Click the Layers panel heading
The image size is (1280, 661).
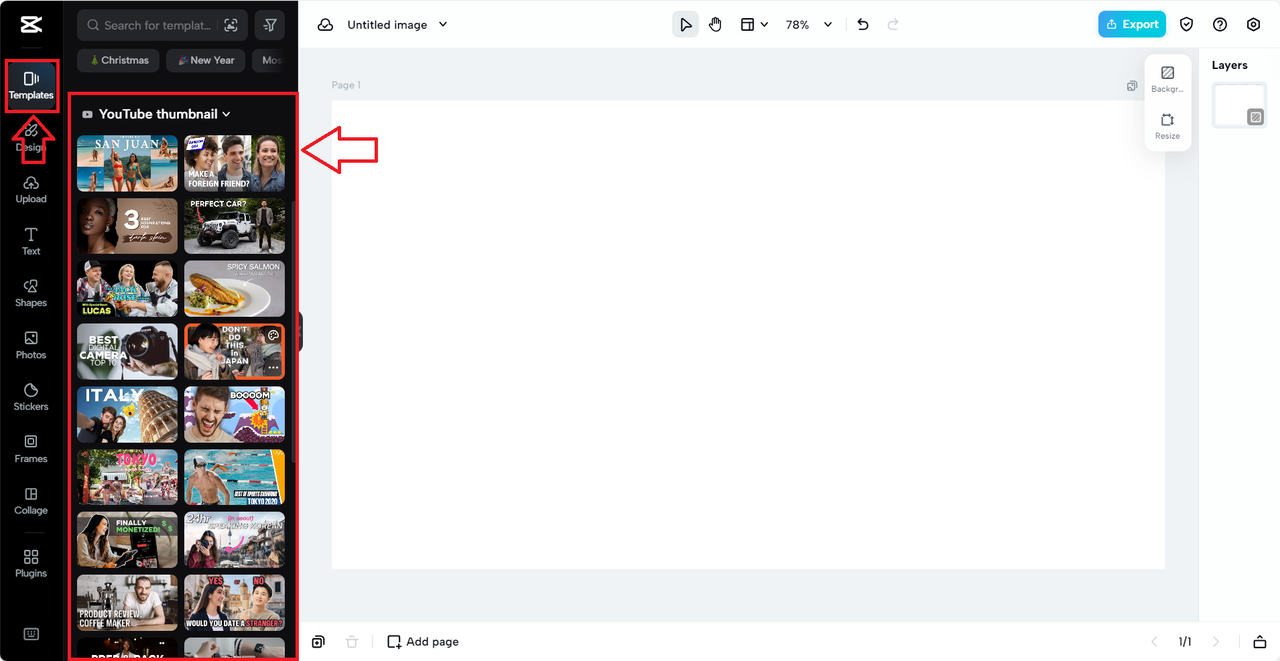click(x=1229, y=65)
